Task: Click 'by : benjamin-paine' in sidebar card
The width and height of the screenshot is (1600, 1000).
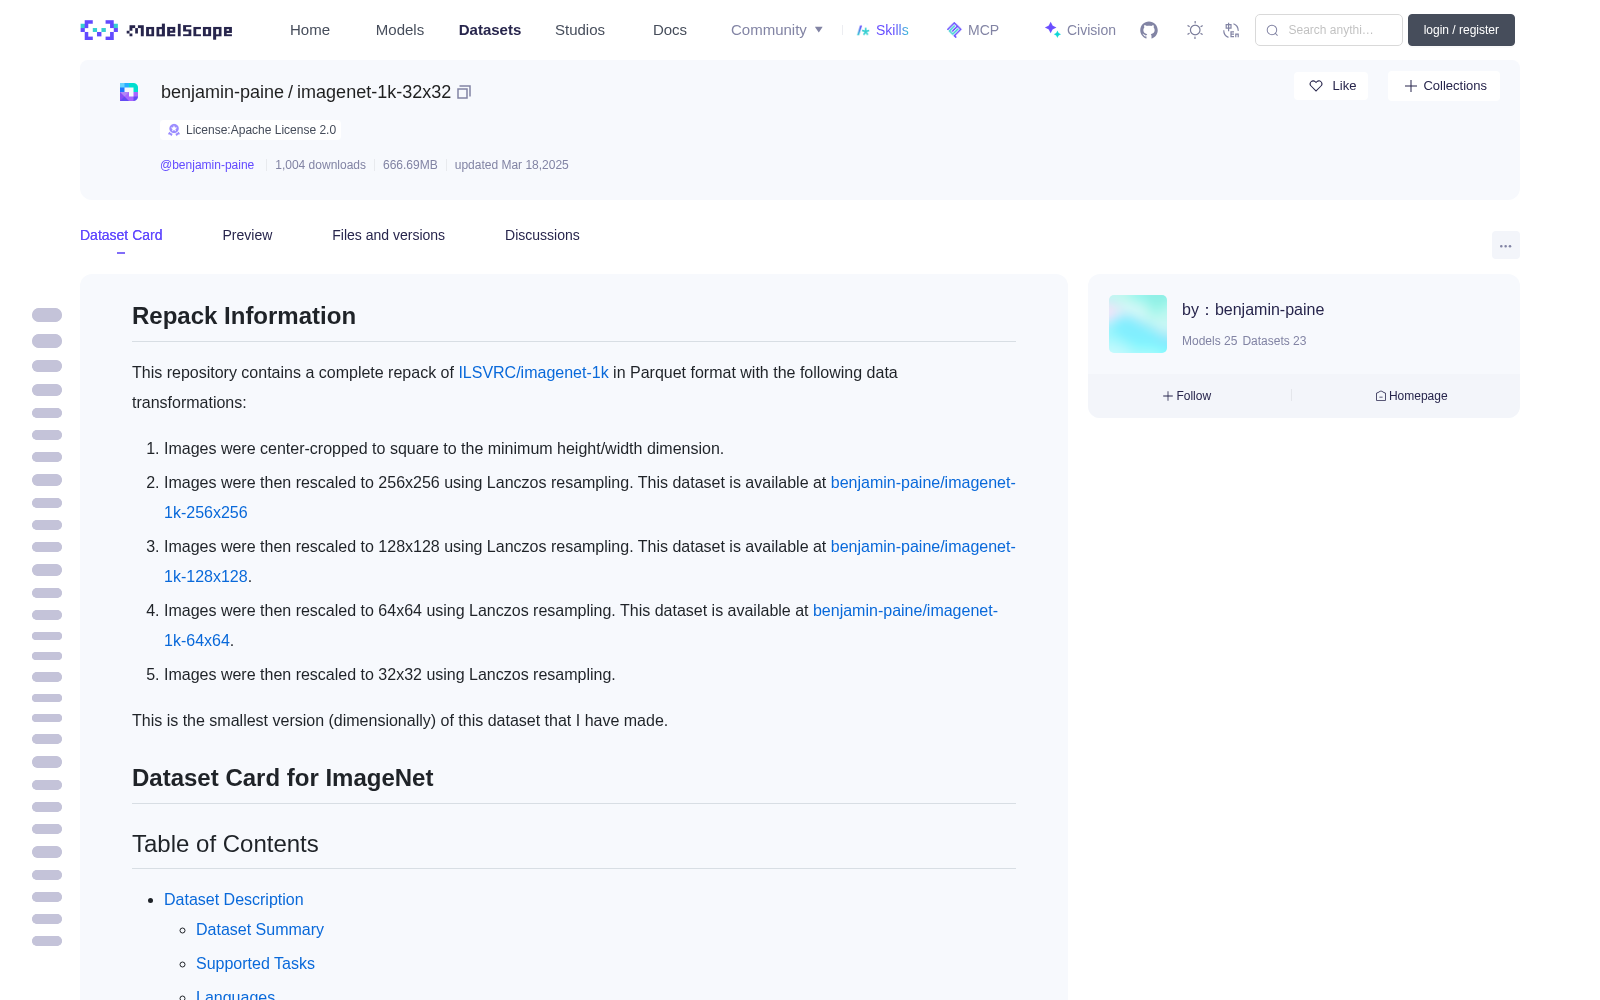Action: [x=1253, y=310]
